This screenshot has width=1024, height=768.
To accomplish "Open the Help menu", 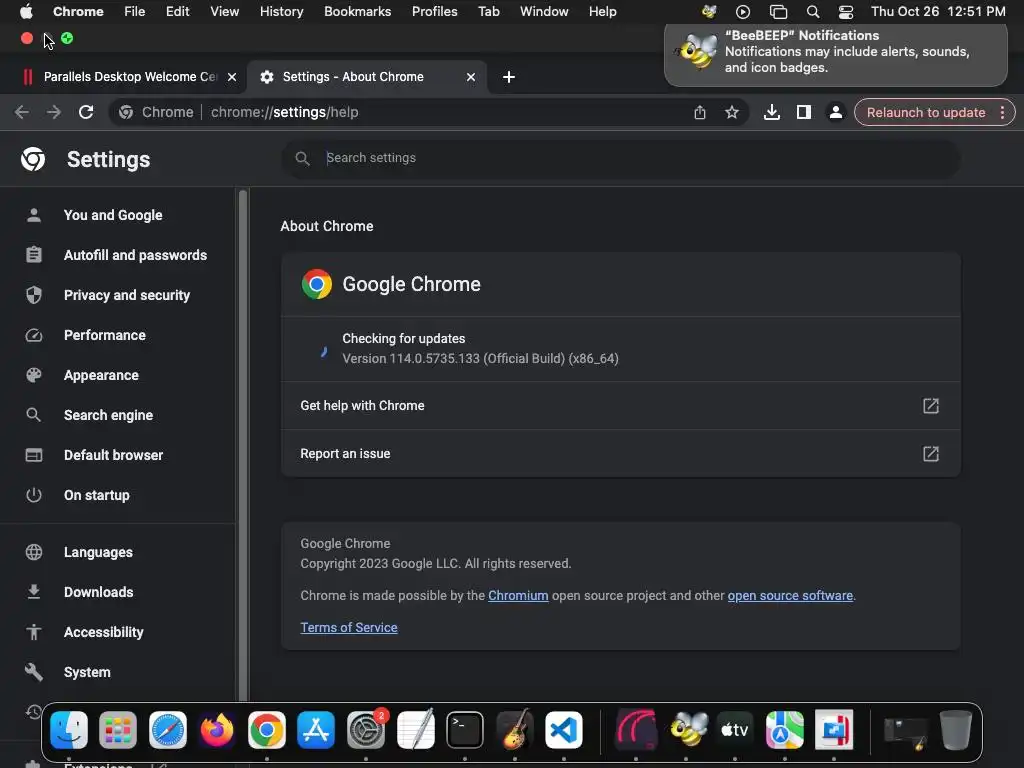I will click(602, 11).
